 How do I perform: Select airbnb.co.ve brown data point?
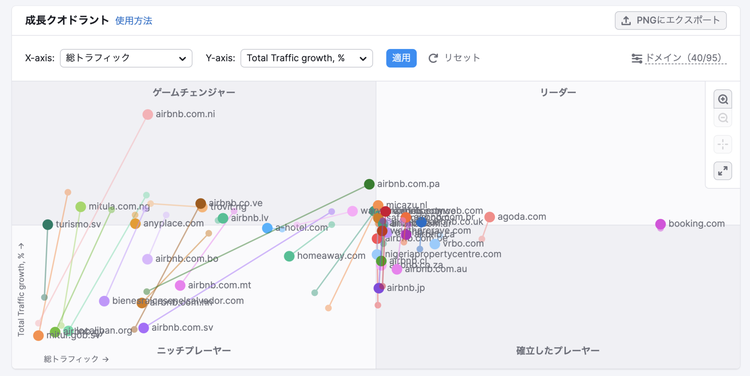(x=201, y=204)
